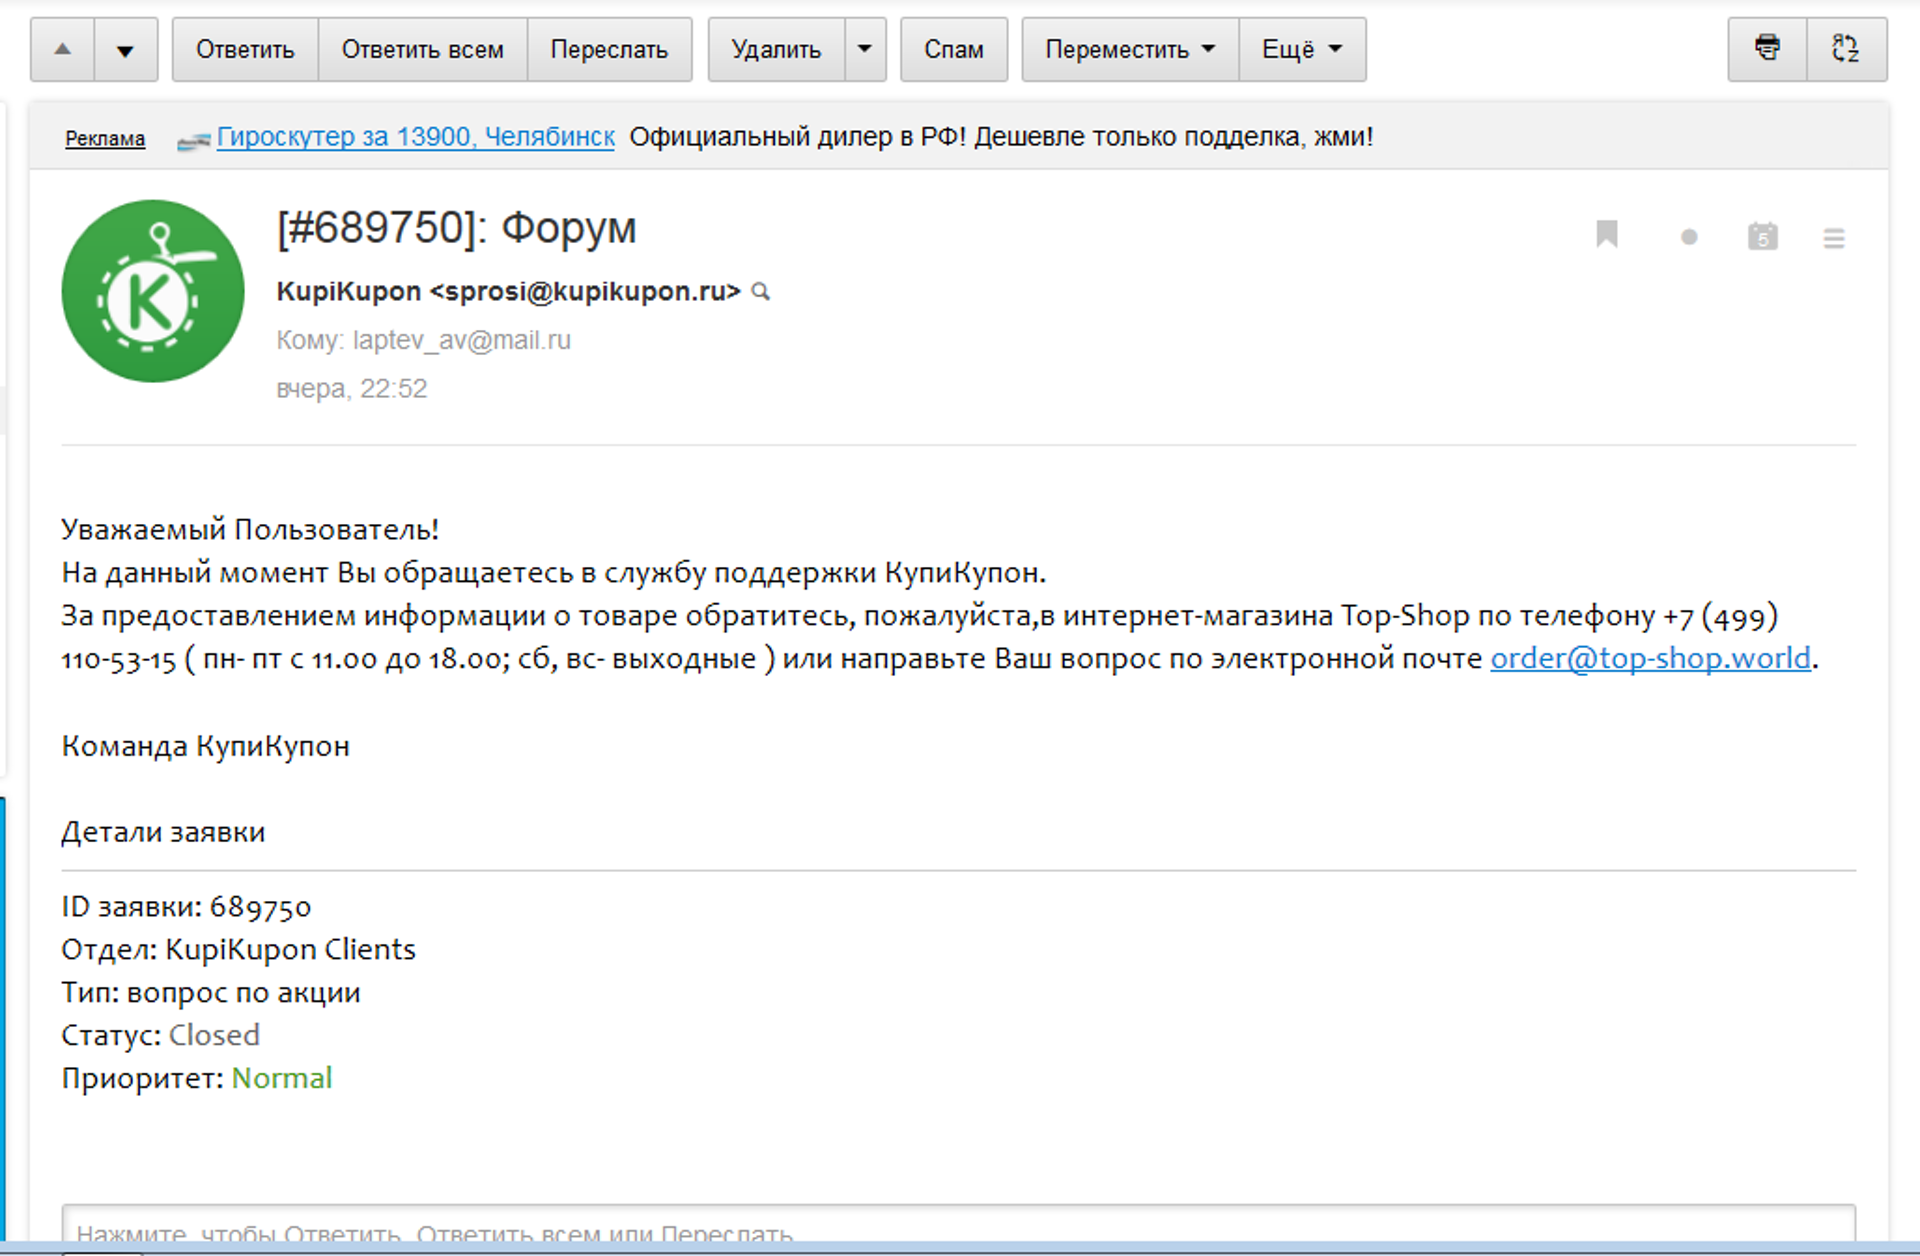Click recipient laptev_av@mail.ru
This screenshot has width=1920, height=1256.
point(462,340)
